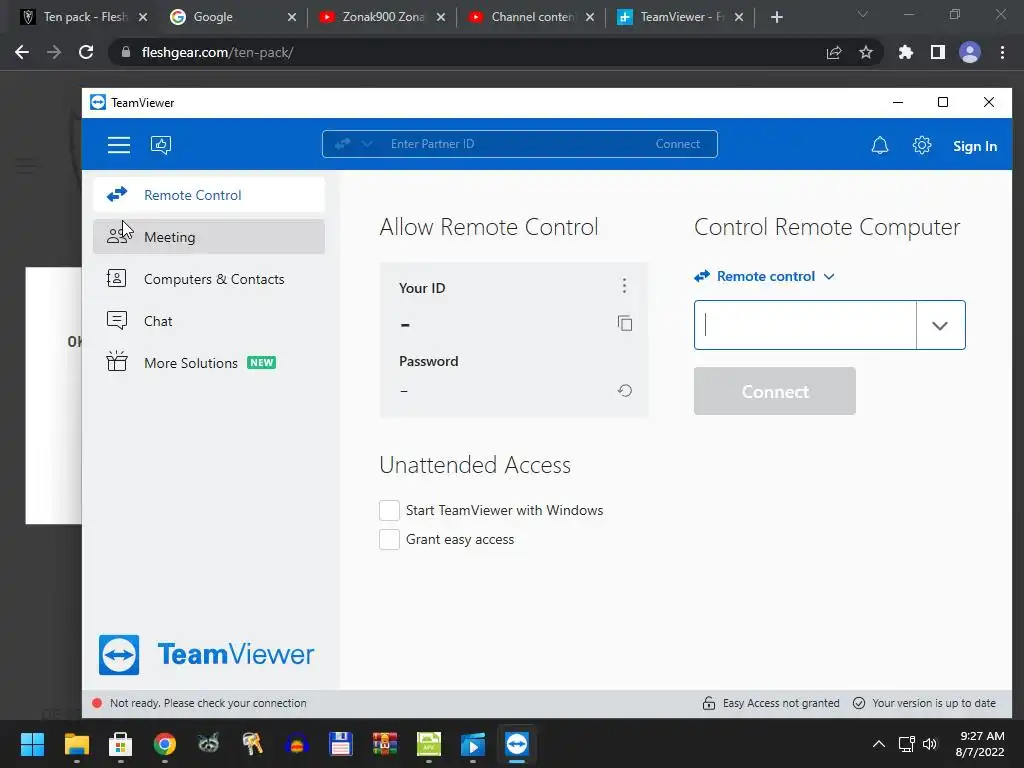Click the partner ID input field
Screen dimensions: 1024x768
pos(805,325)
